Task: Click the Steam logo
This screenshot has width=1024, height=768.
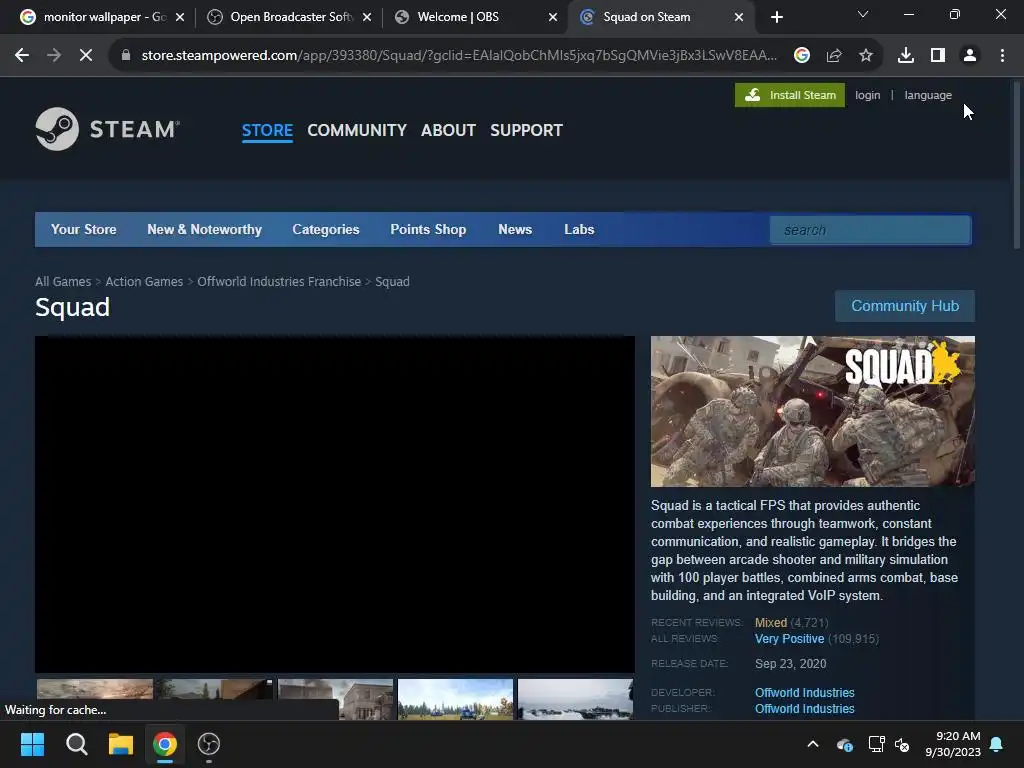Action: tap(108, 129)
